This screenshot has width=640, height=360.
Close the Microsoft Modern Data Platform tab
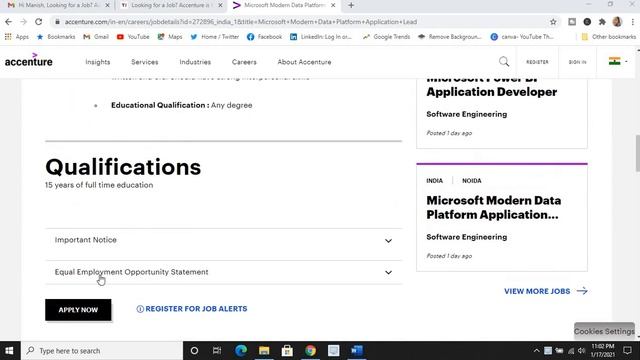tap(333, 5)
